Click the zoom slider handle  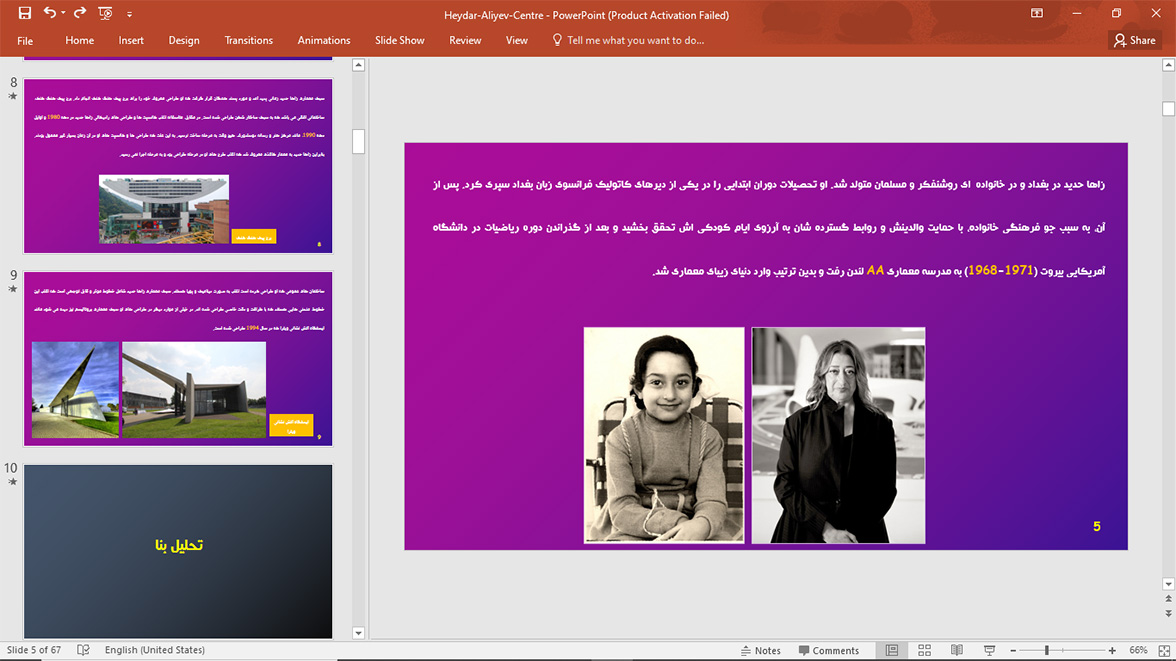1046,650
